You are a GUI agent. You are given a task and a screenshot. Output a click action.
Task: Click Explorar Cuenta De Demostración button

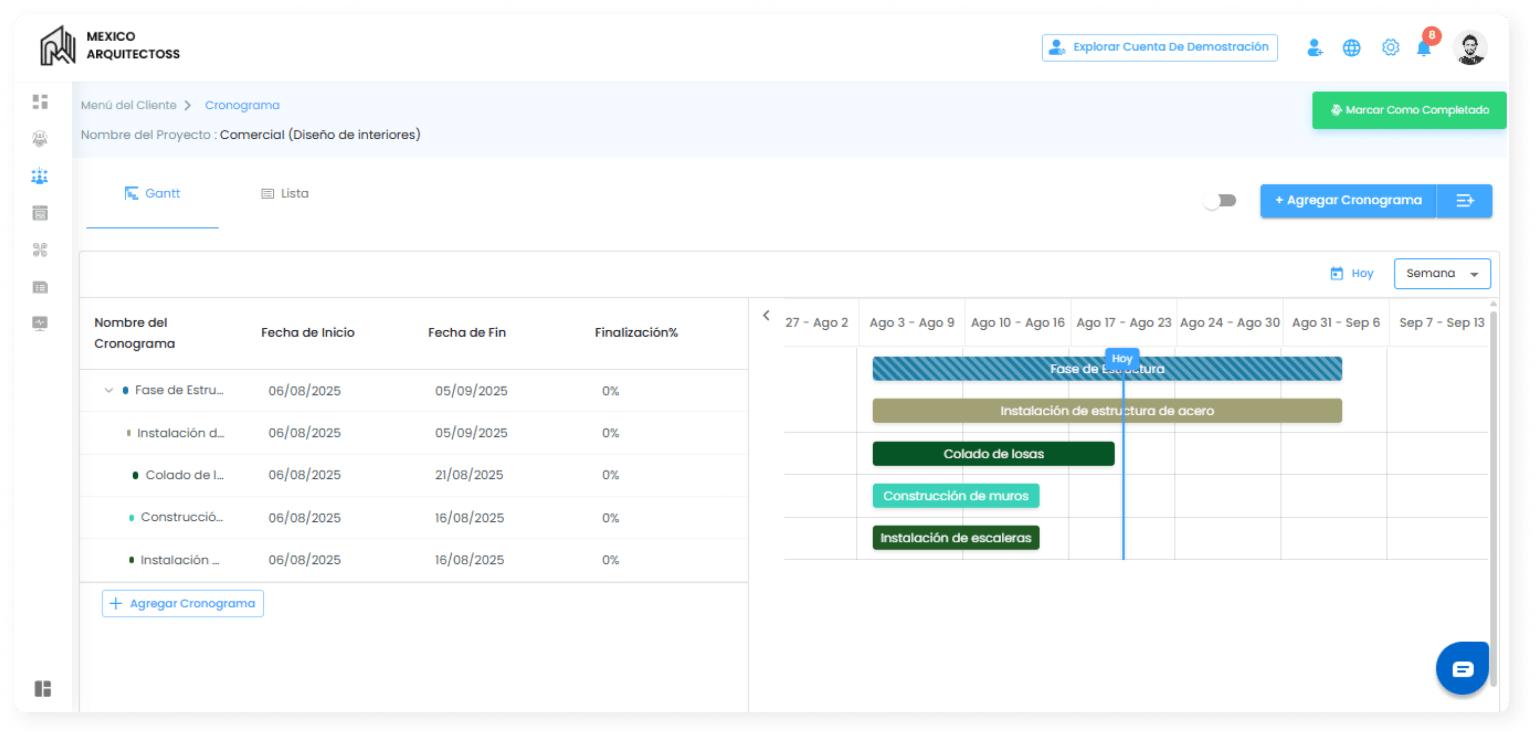pyautogui.click(x=1159, y=47)
